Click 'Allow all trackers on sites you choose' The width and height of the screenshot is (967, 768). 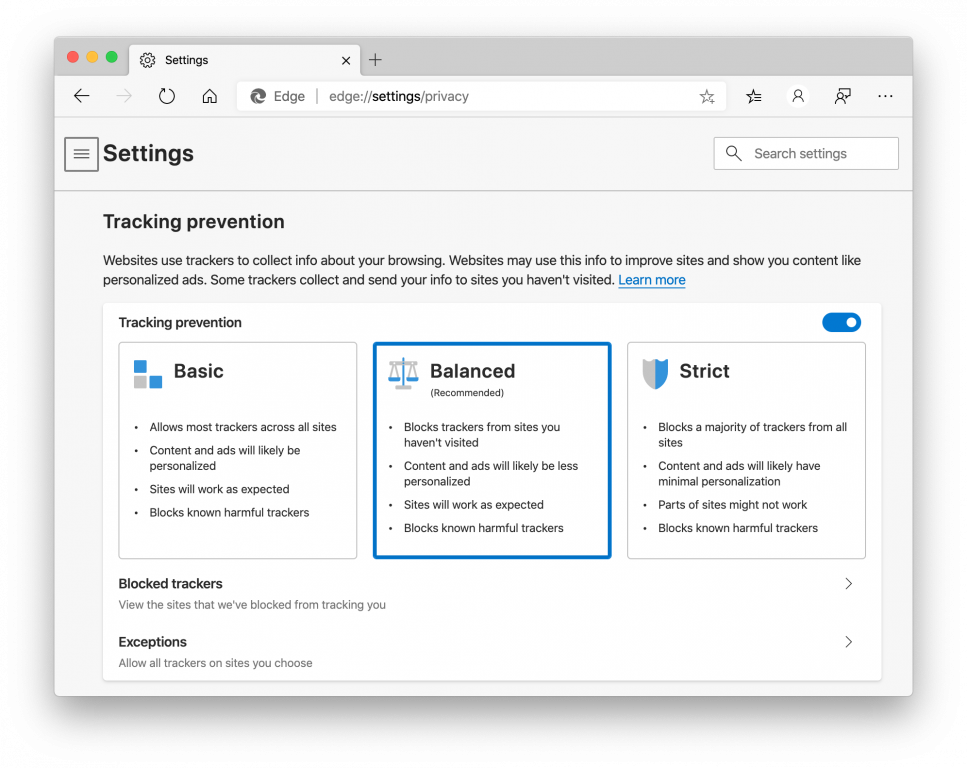pos(215,663)
